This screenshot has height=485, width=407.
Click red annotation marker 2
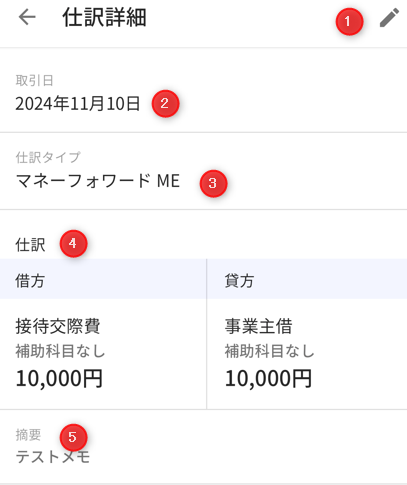click(x=165, y=104)
